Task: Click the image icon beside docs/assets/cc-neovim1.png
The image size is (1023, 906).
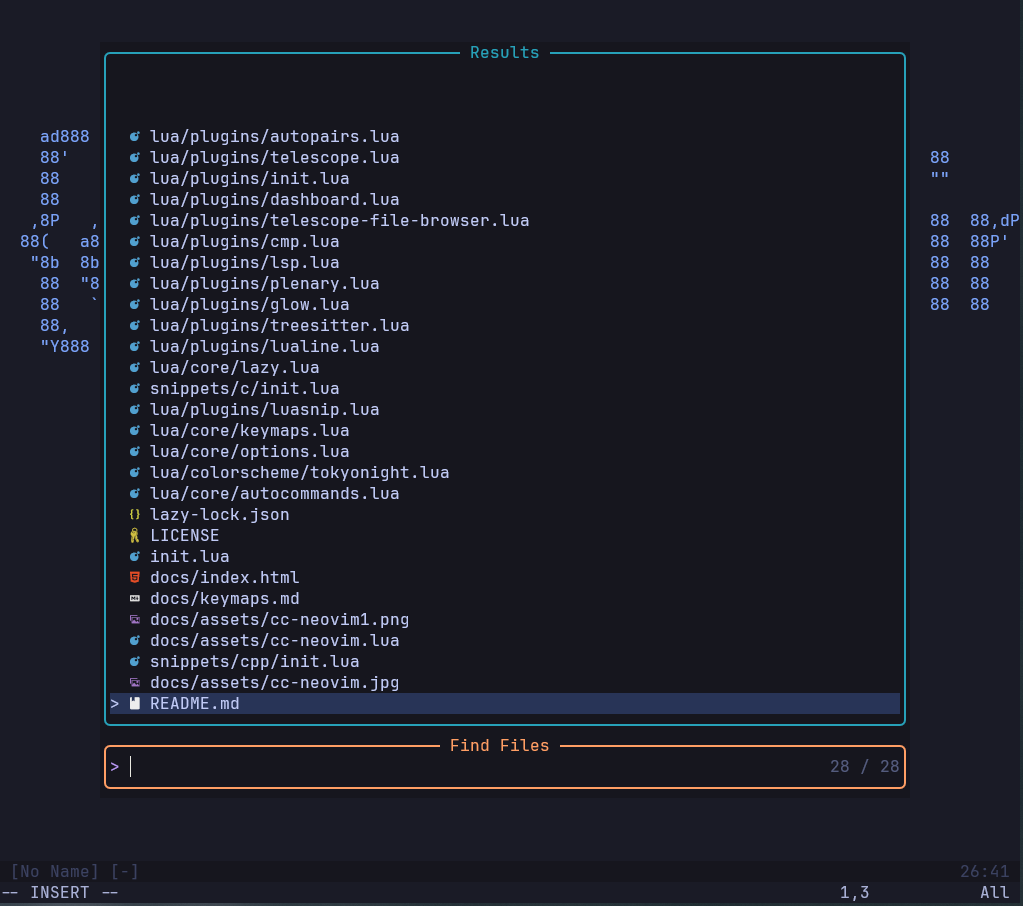Action: click(x=135, y=620)
